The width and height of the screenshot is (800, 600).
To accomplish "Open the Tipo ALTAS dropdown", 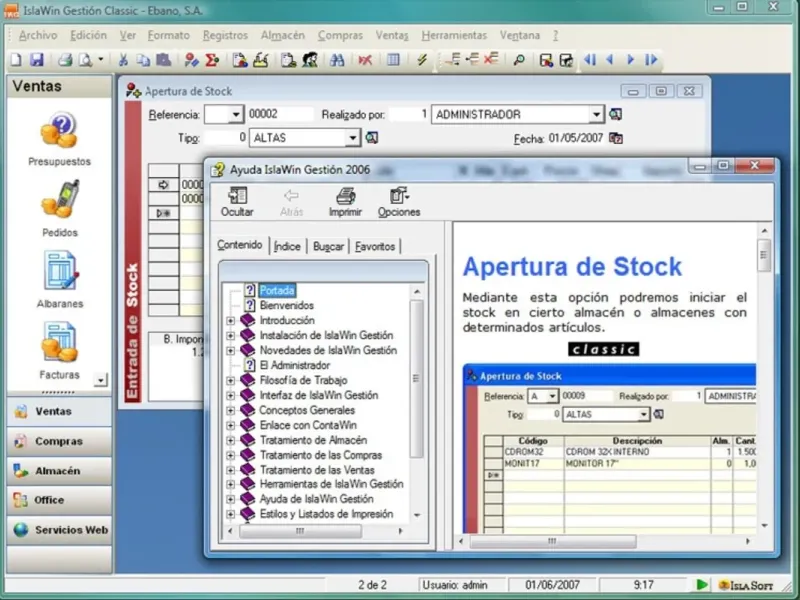I will tap(353, 138).
